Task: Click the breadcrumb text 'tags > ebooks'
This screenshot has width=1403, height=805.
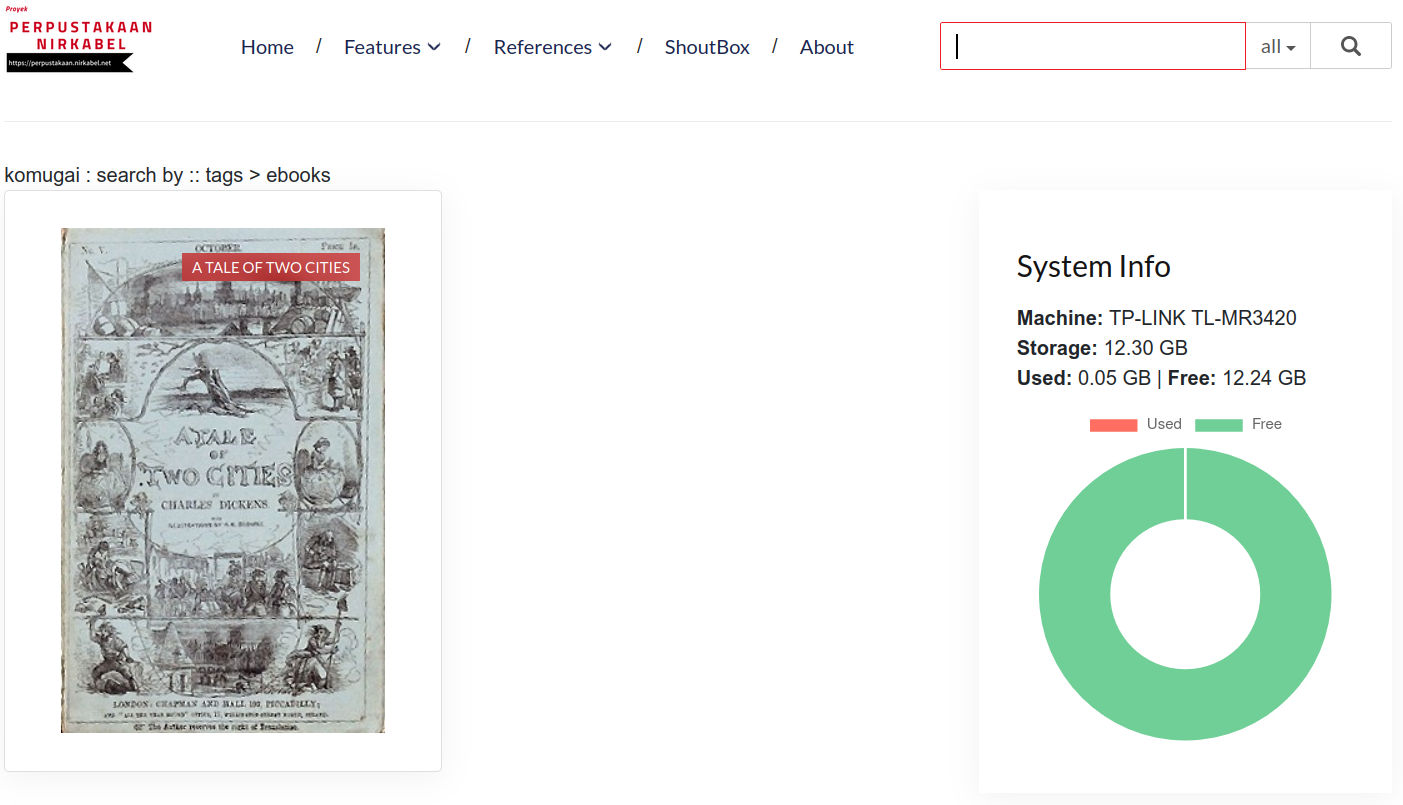Action: [268, 175]
